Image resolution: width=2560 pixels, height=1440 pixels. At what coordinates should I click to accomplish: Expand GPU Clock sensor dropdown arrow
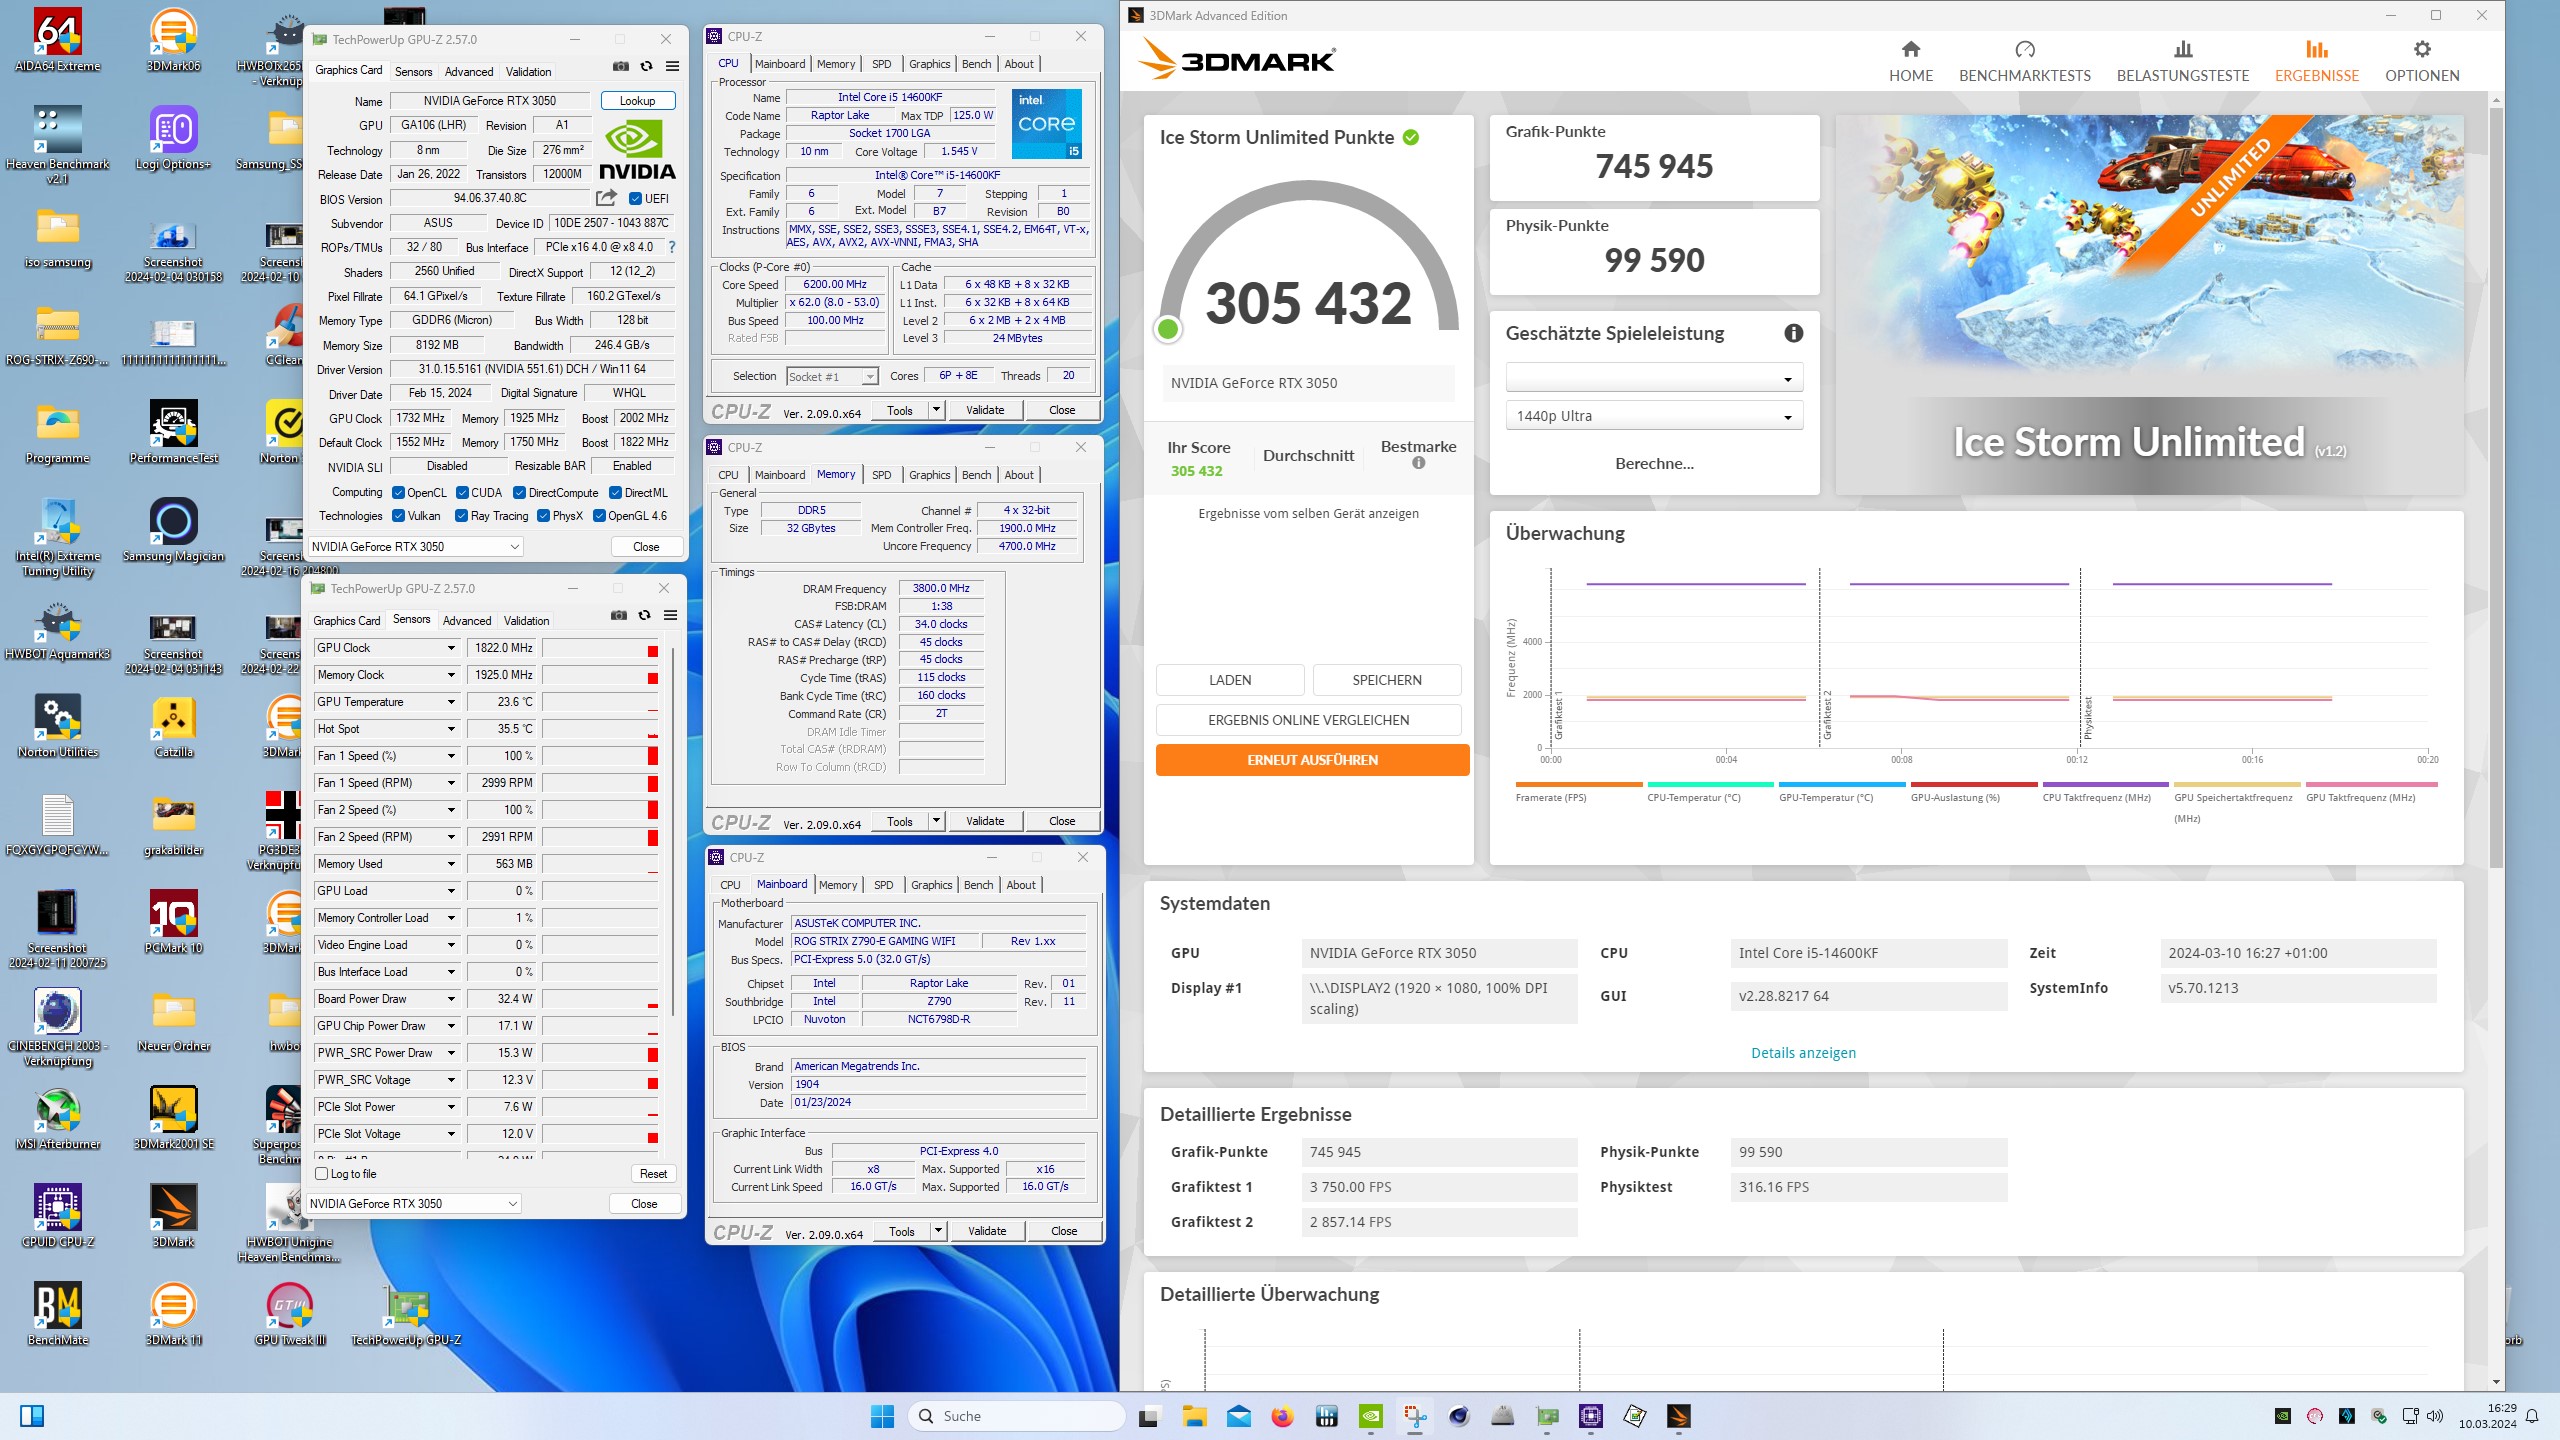point(451,648)
